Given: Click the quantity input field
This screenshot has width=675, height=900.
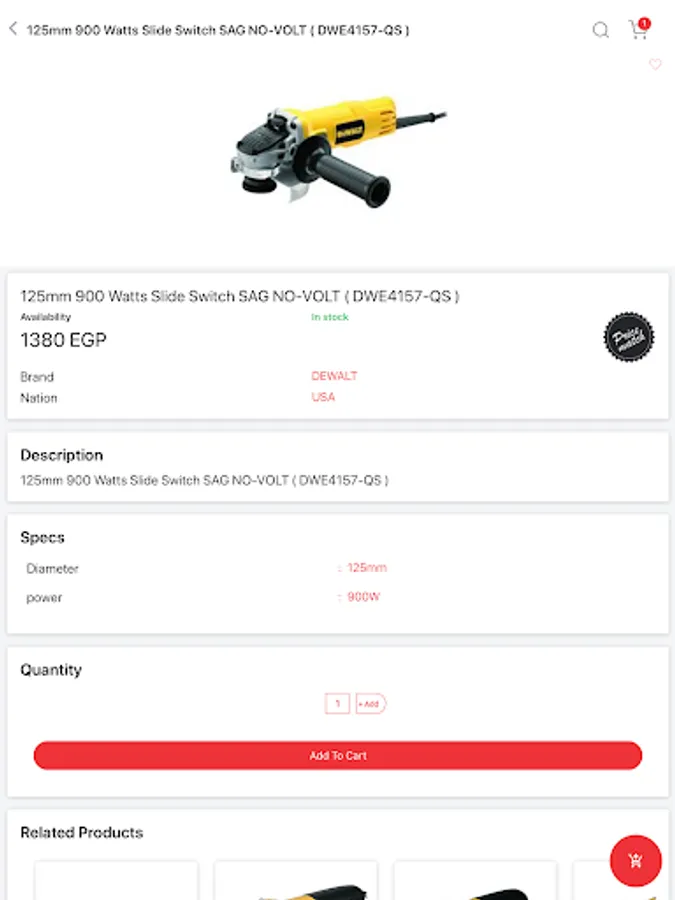Looking at the screenshot, I should tap(337, 704).
